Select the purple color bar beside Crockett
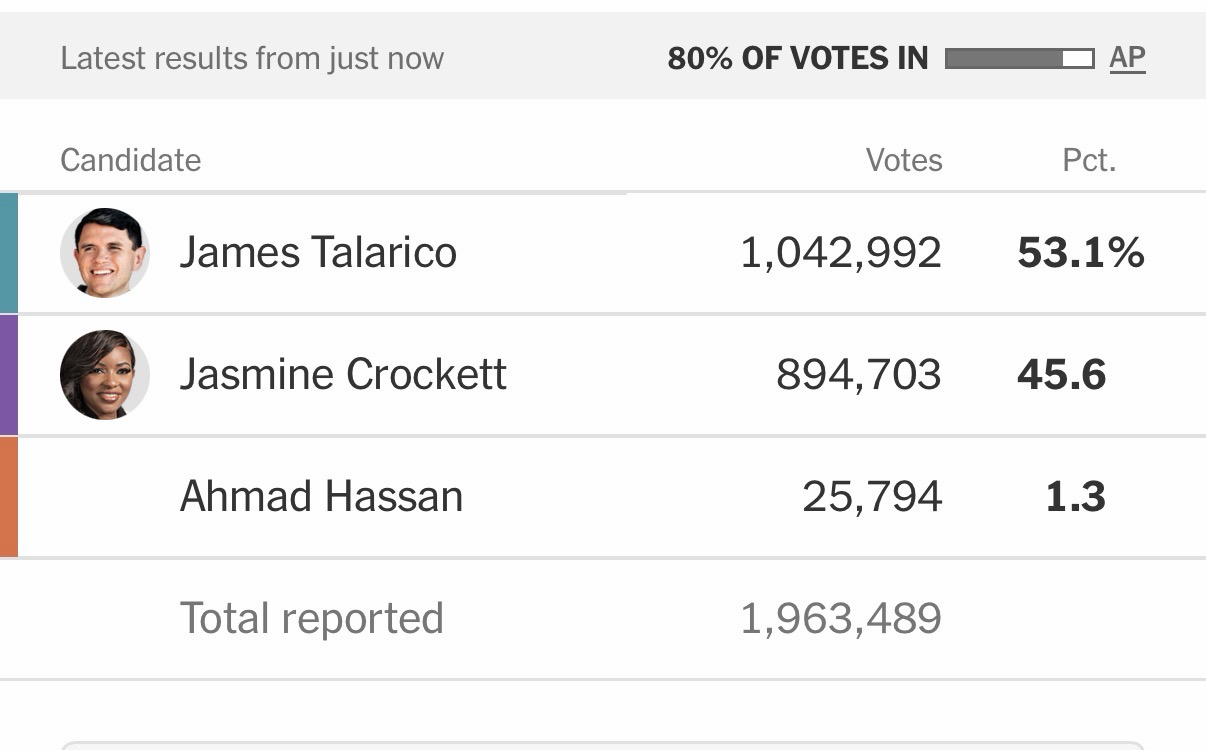The image size is (1206, 750). [9, 375]
